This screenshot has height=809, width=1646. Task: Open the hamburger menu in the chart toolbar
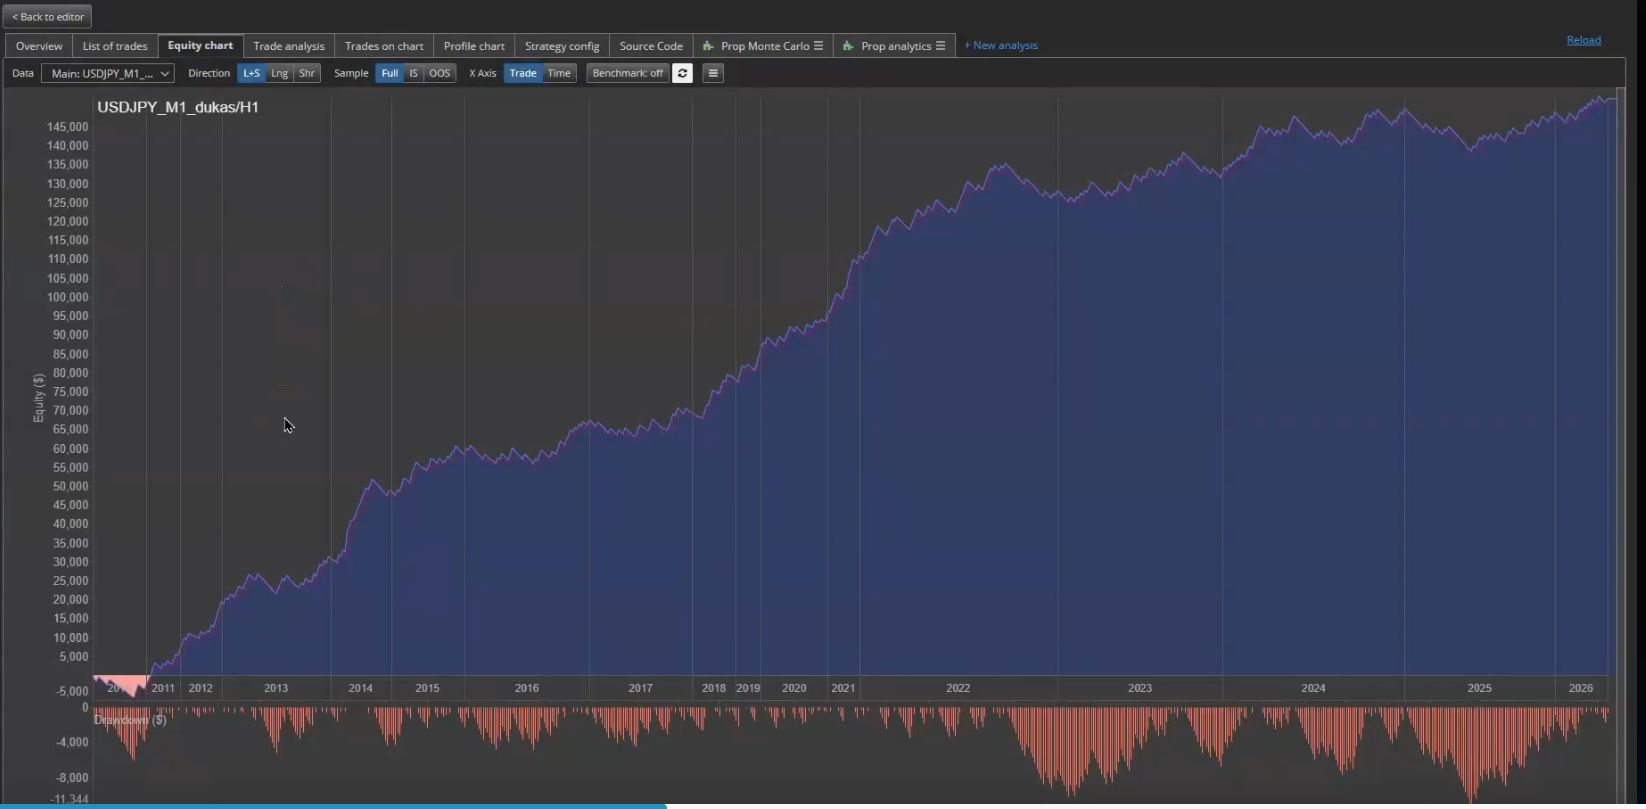[713, 73]
